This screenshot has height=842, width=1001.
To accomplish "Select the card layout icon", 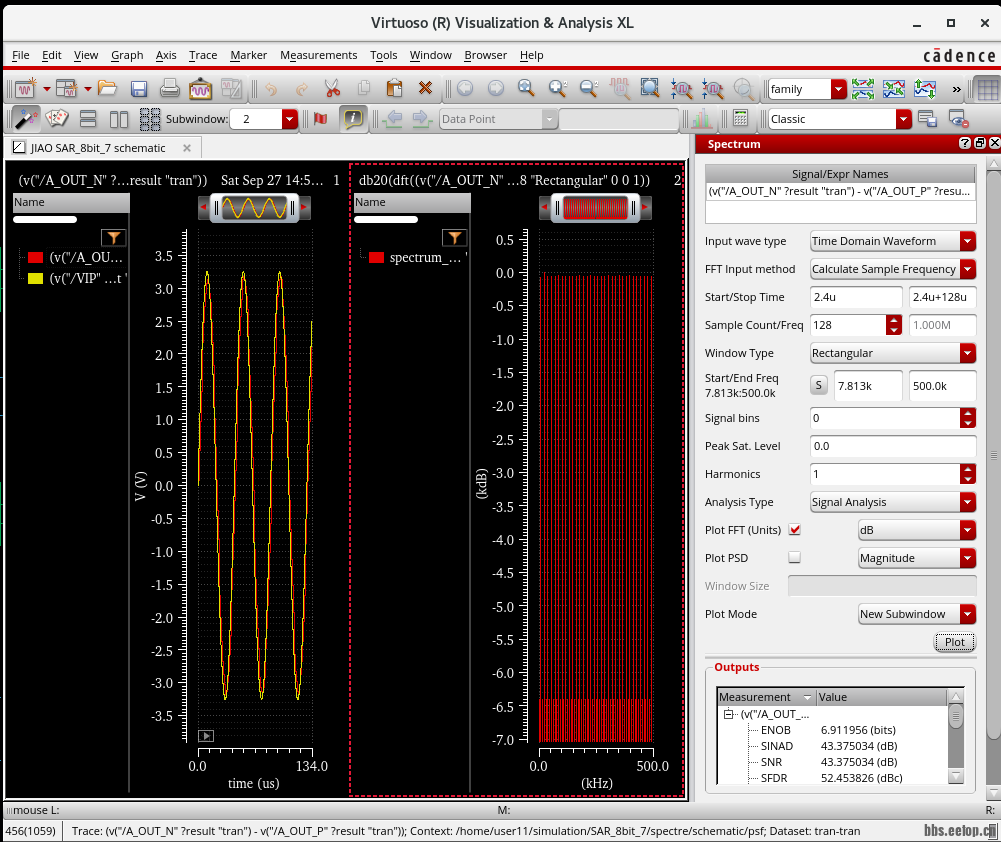I will point(57,119).
